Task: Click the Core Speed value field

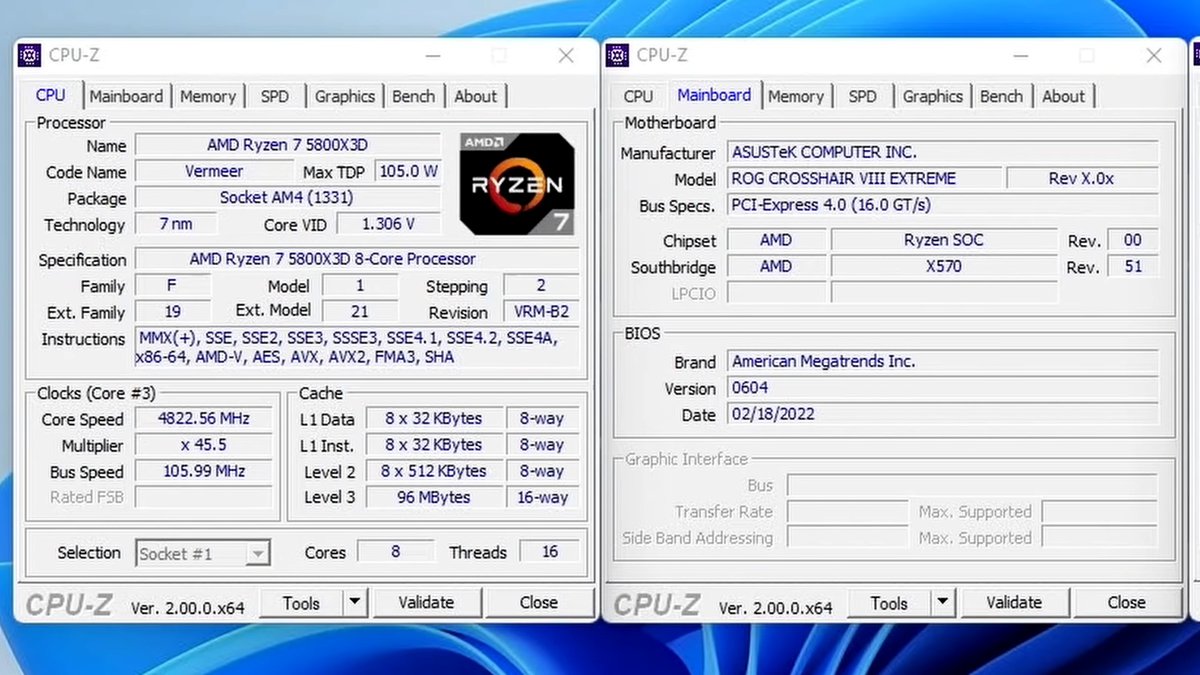Action: [203, 419]
